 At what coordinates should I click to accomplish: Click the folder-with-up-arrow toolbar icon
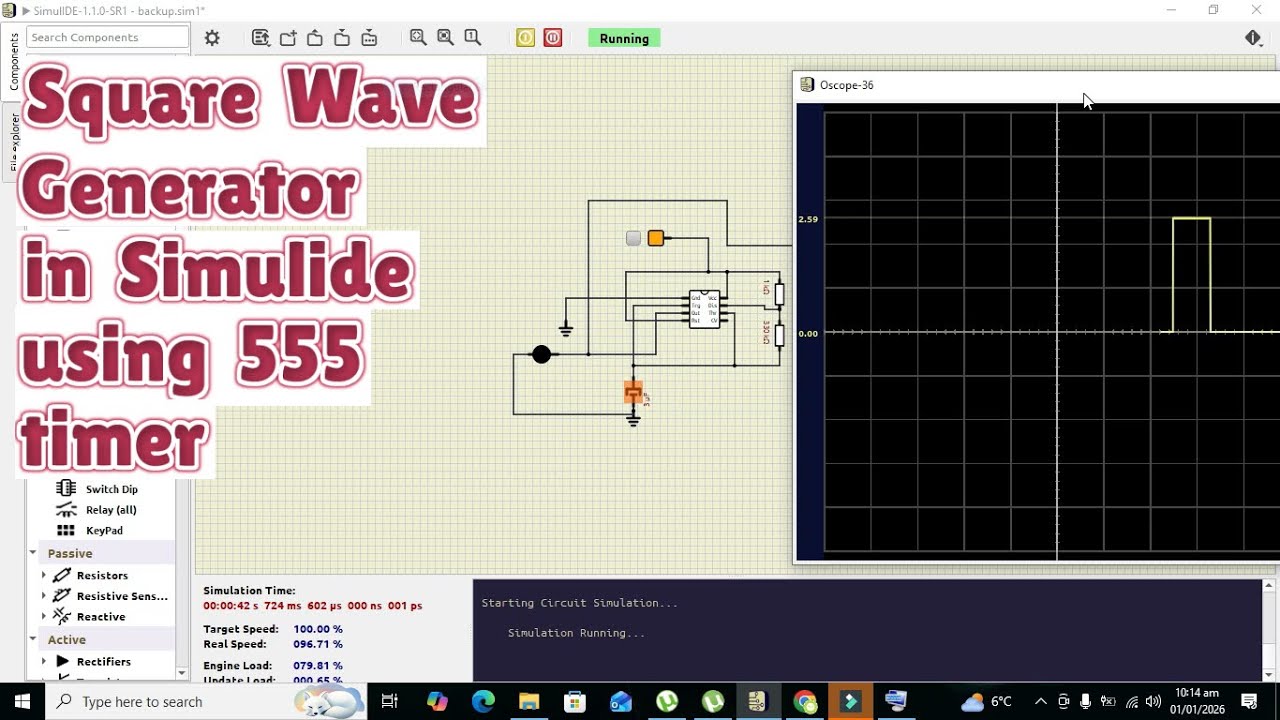[315, 38]
